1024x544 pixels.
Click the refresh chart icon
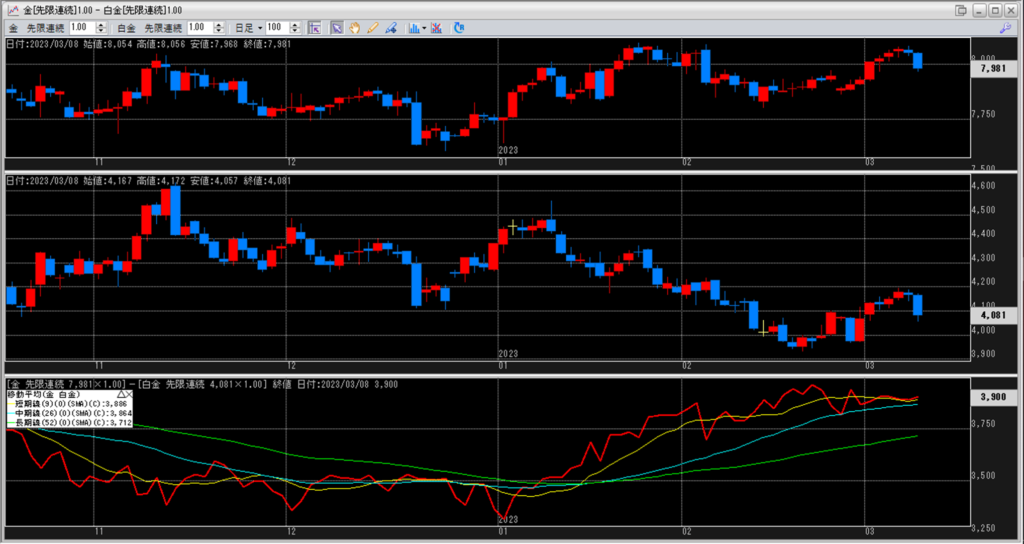[458, 27]
